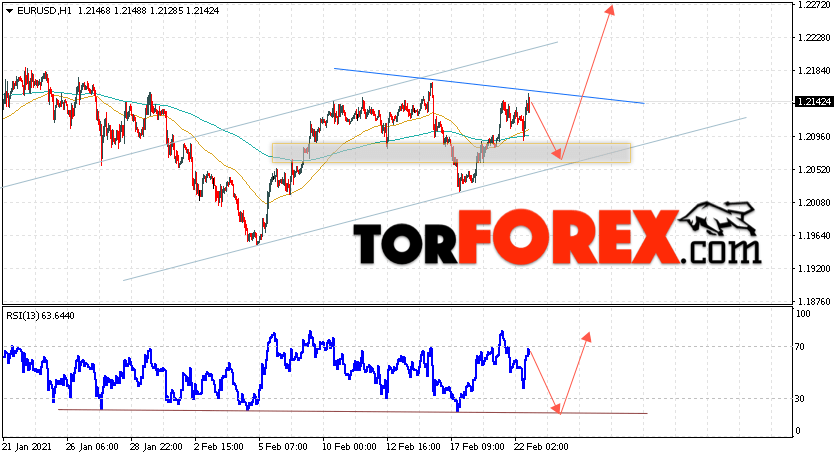Click the 5 Feb 07:00 time label
The image size is (838, 458).
(283, 447)
